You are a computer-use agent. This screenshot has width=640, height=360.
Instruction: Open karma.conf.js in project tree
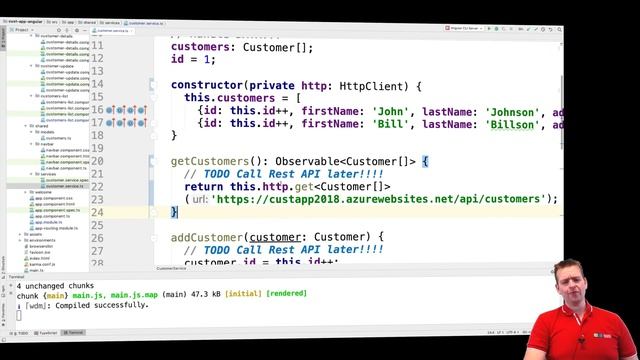click(x=40, y=264)
